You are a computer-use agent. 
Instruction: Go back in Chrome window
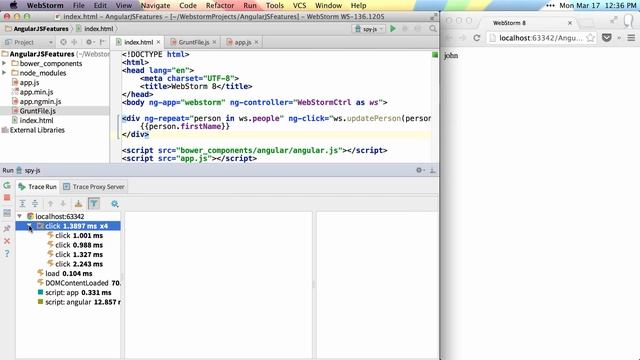[x=449, y=38]
